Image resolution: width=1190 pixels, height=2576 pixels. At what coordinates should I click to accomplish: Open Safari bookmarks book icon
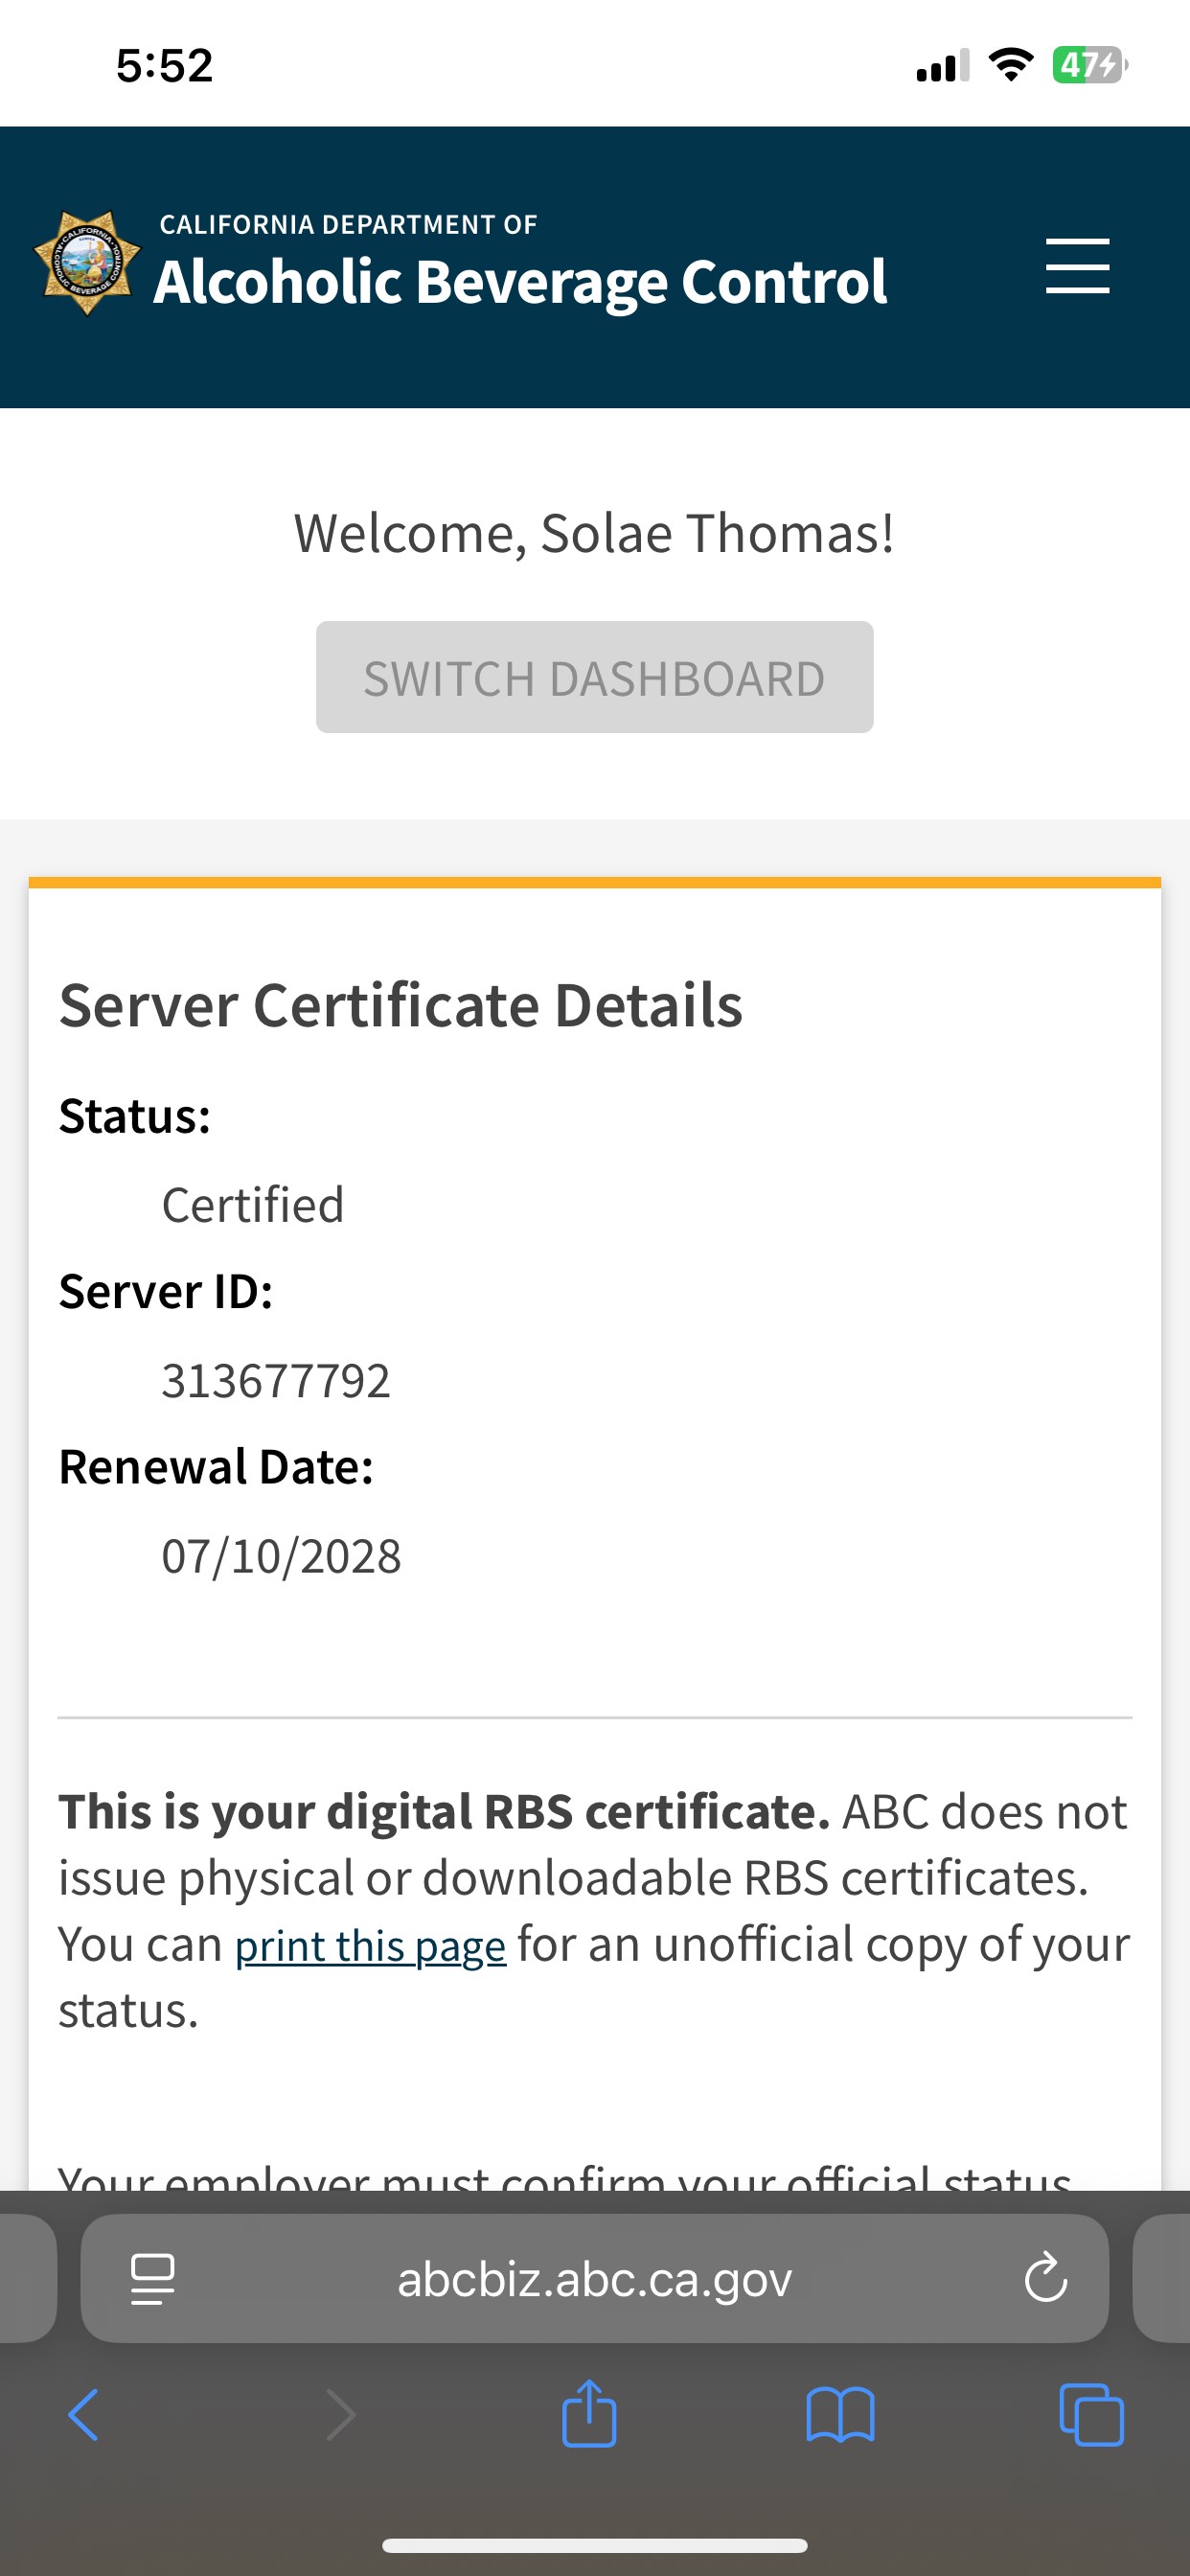tap(840, 2415)
